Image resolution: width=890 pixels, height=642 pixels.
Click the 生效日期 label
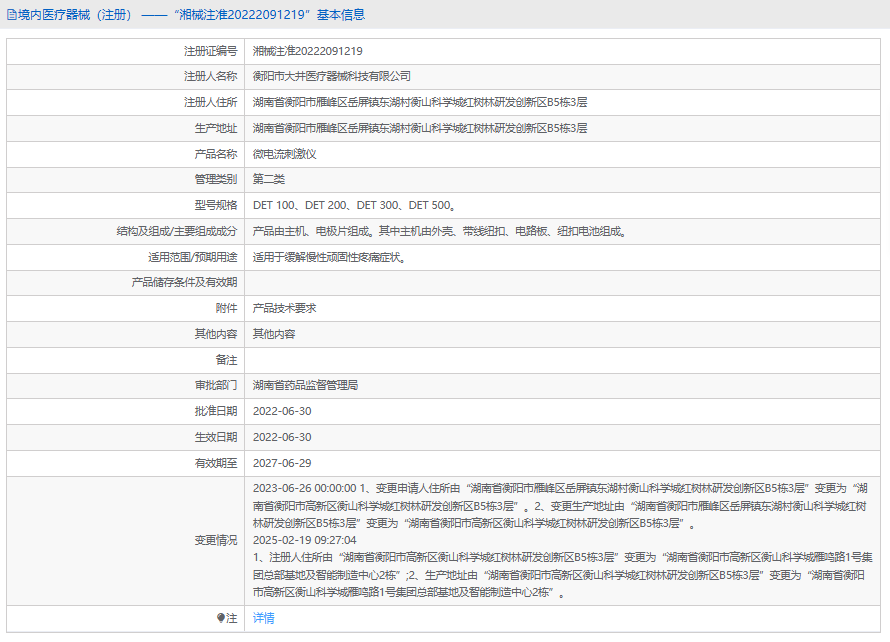[216, 437]
